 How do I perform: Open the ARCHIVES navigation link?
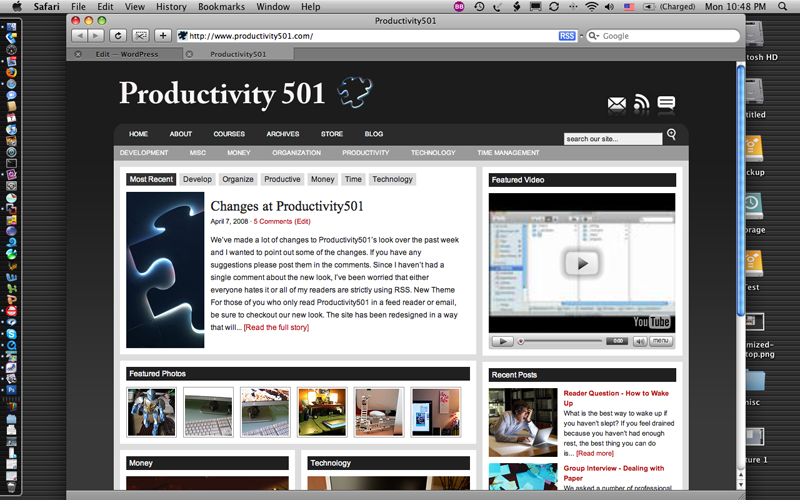pyautogui.click(x=283, y=134)
